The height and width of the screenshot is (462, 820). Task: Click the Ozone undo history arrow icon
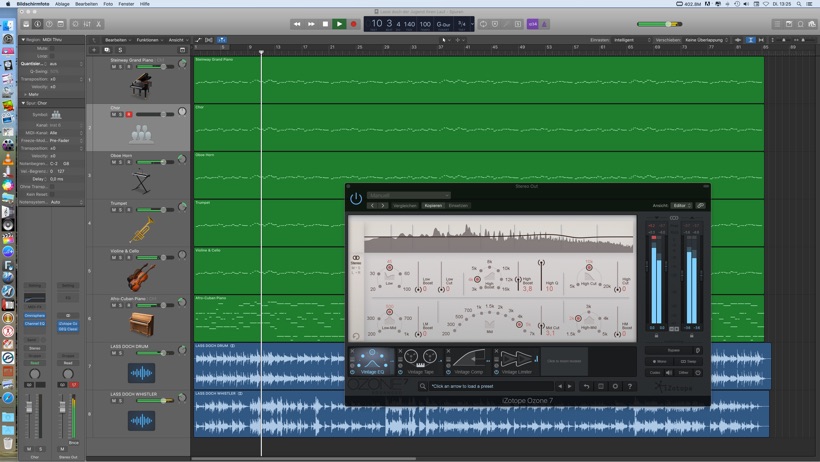click(x=586, y=386)
